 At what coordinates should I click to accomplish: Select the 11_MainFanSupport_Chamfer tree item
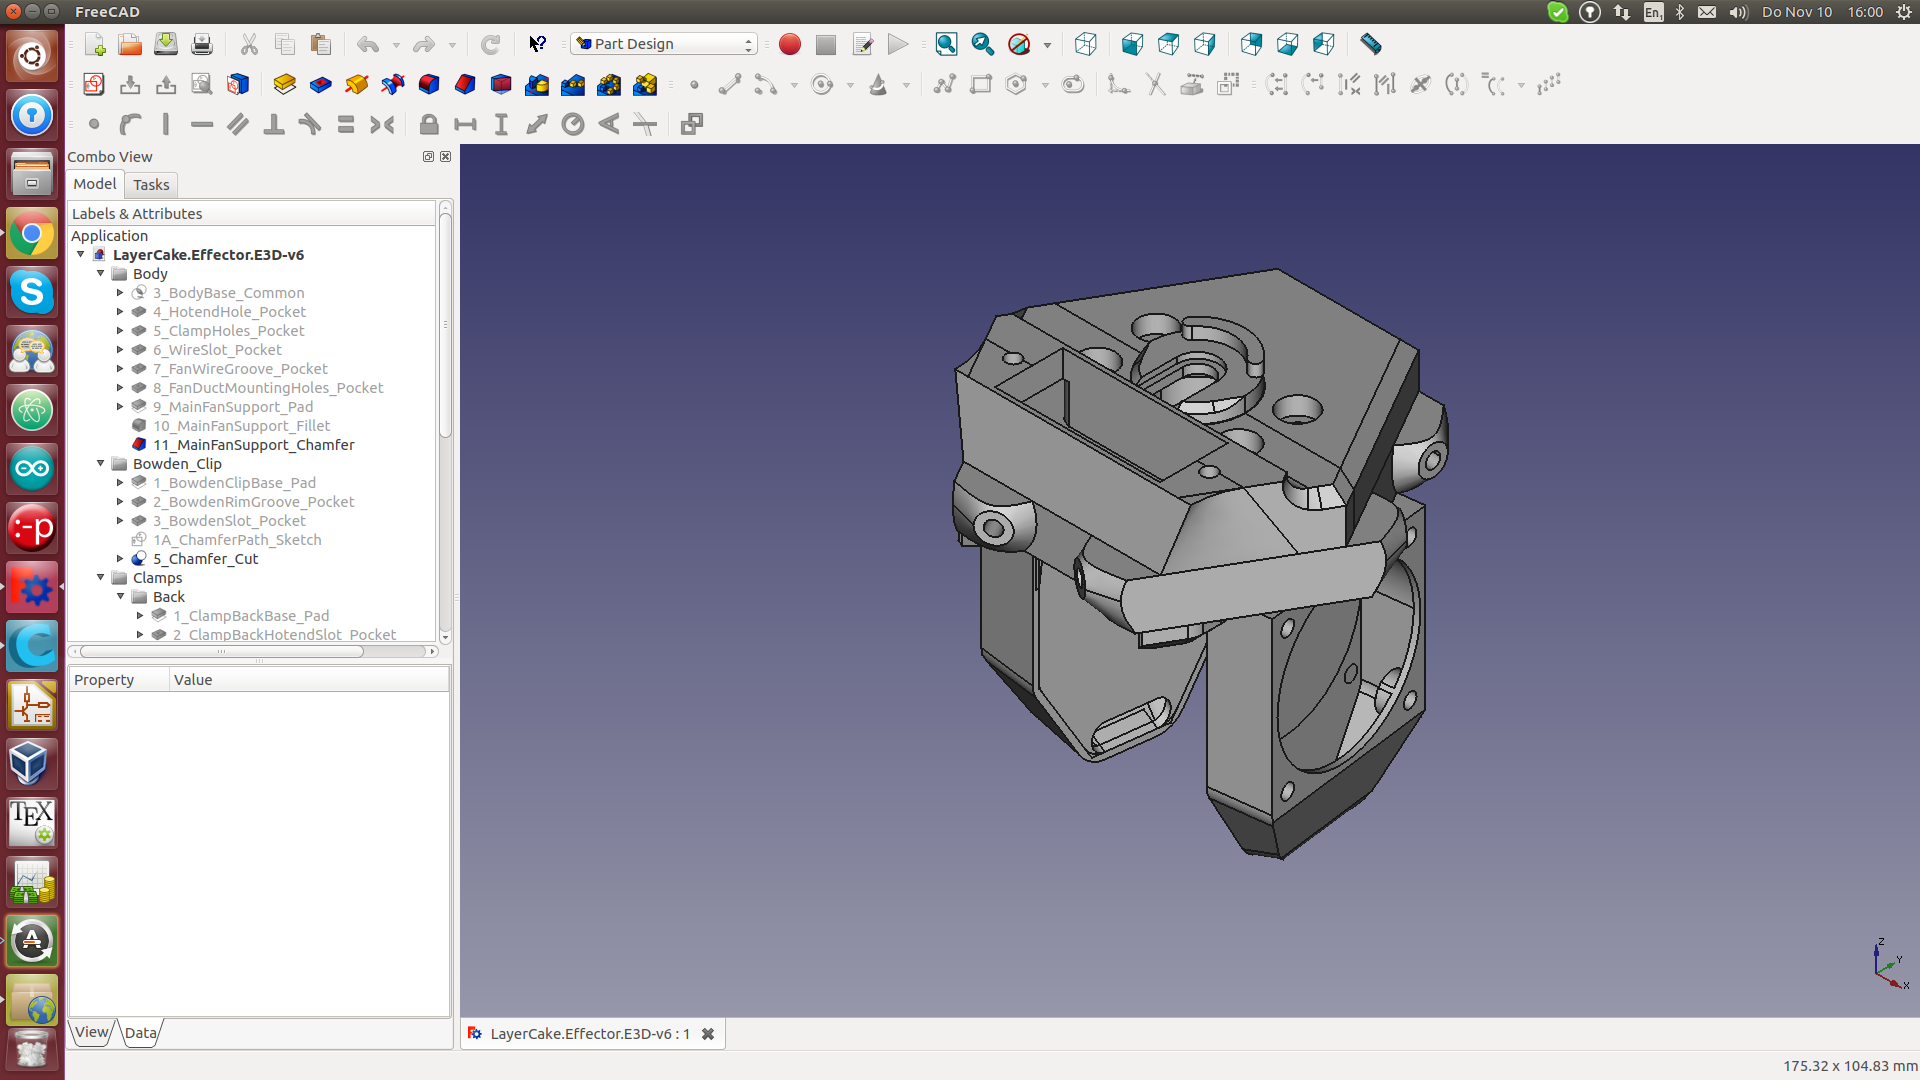coord(253,445)
